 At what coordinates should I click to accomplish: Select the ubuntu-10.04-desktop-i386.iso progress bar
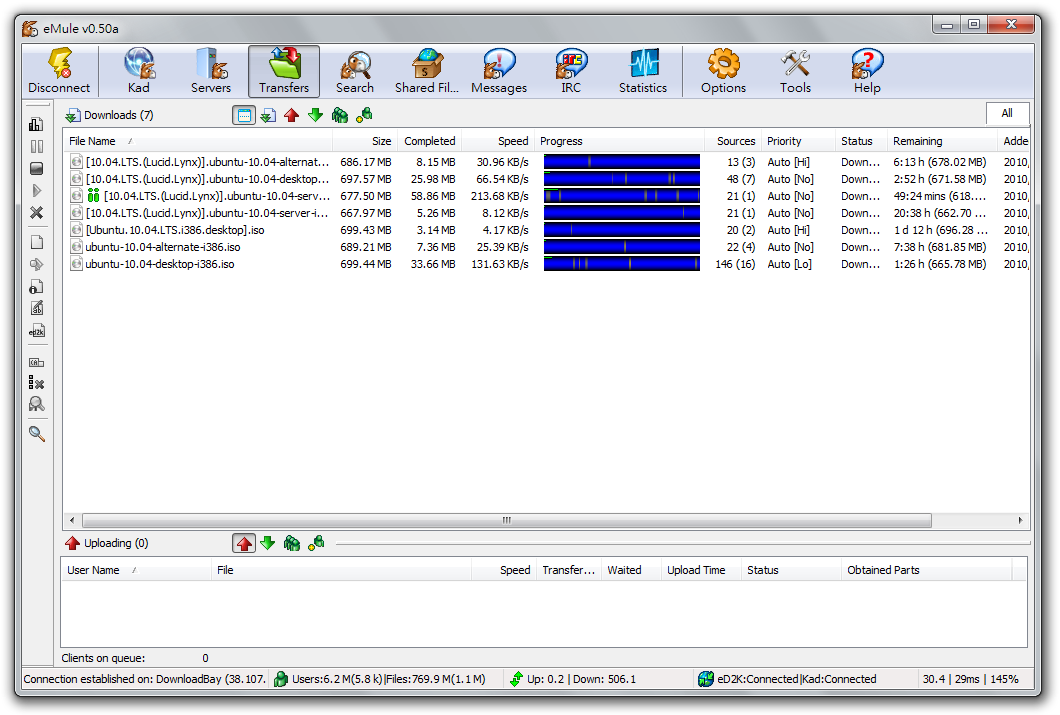[x=622, y=264]
